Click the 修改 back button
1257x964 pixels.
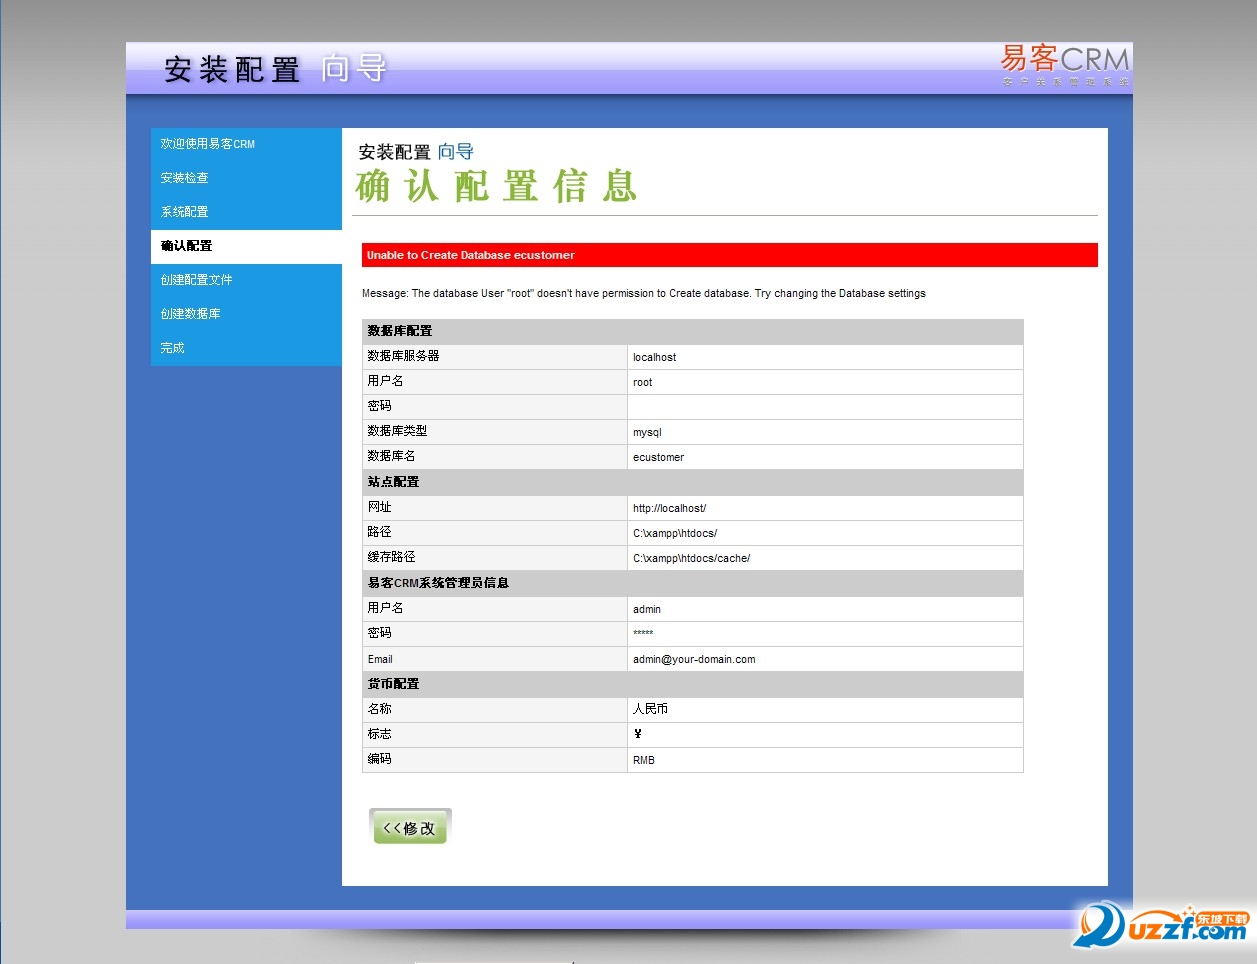[x=410, y=827]
